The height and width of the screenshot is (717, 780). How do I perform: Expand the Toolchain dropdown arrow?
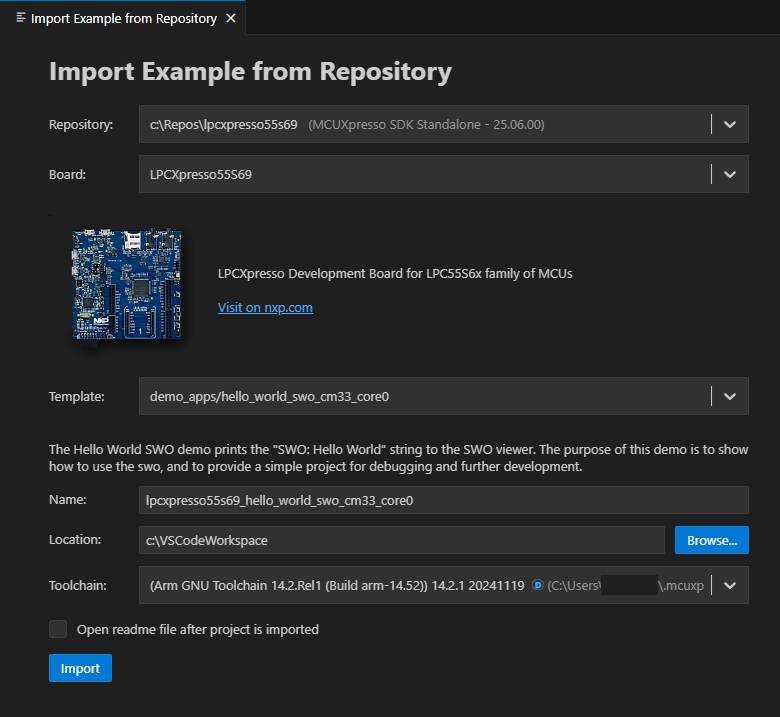(x=730, y=585)
